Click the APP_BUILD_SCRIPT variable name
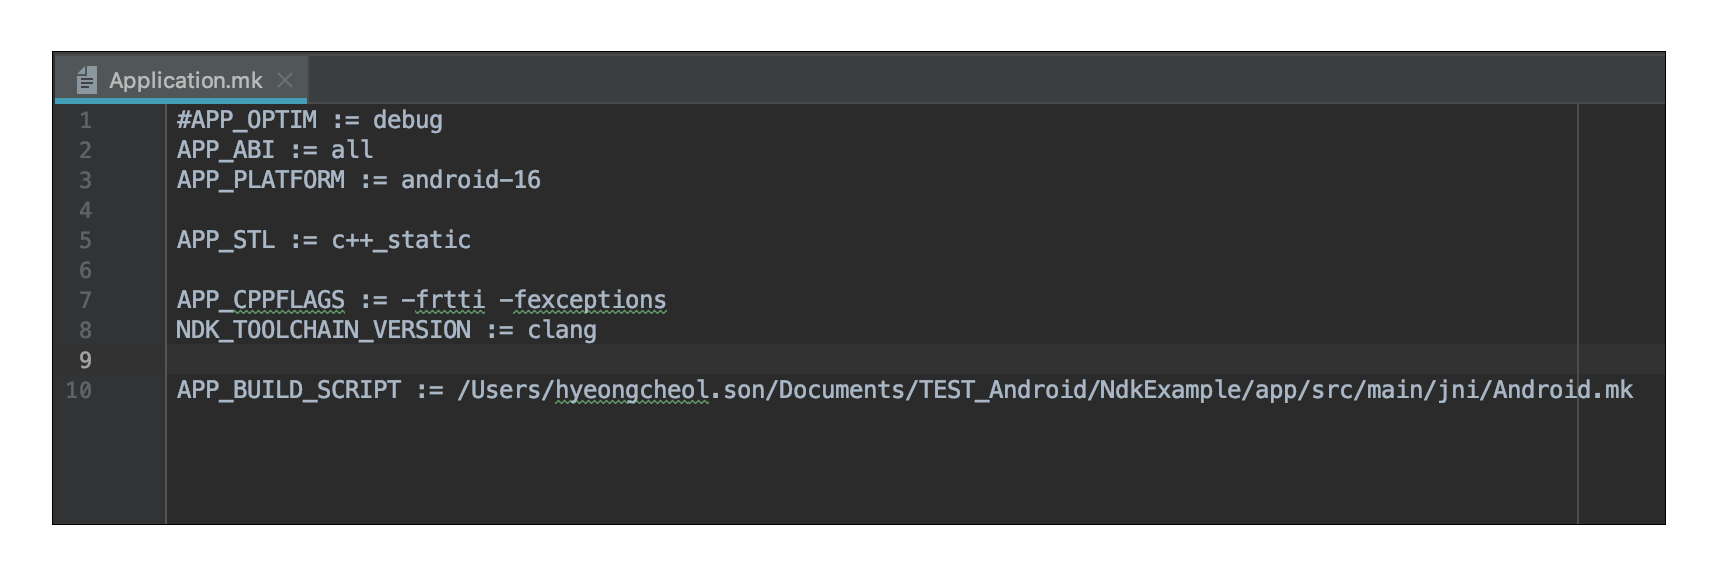1718x578 pixels. pyautogui.click(x=288, y=390)
